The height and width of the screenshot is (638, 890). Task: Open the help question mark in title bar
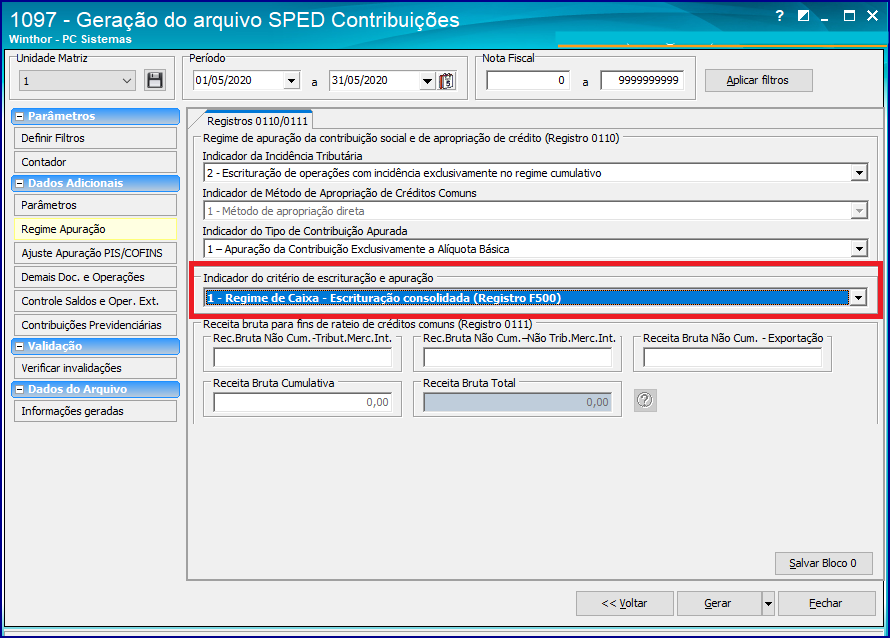coord(779,16)
